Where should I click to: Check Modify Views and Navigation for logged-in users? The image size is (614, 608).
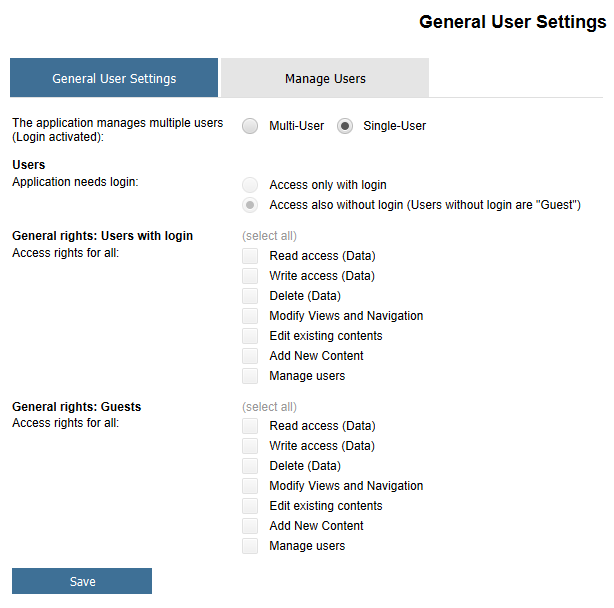coord(250,316)
